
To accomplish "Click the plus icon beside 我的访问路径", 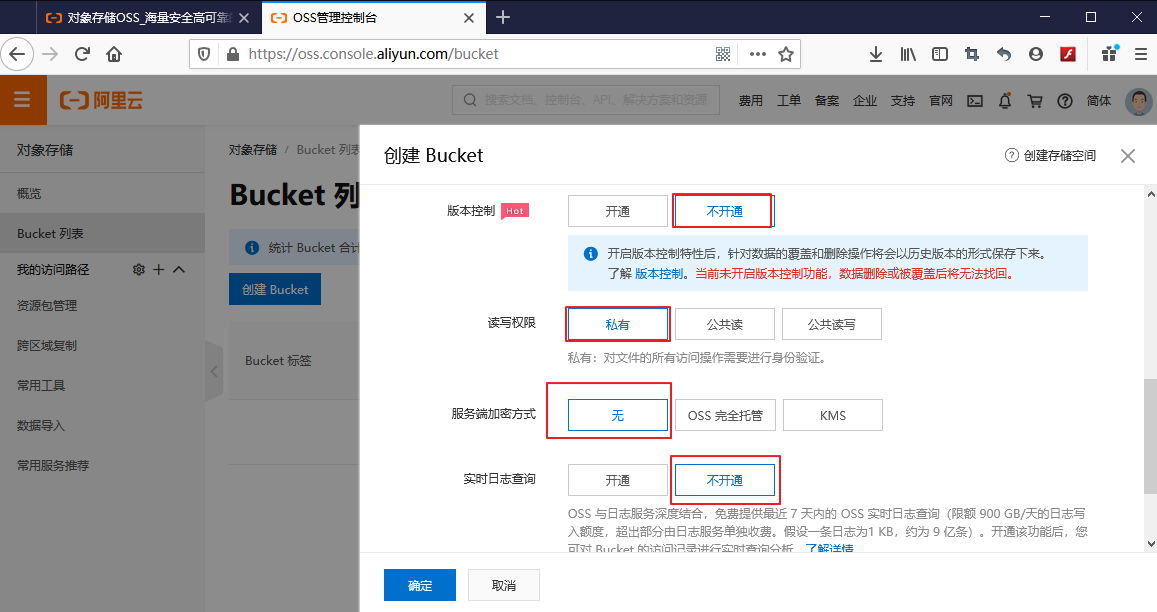I will pyautogui.click(x=159, y=269).
